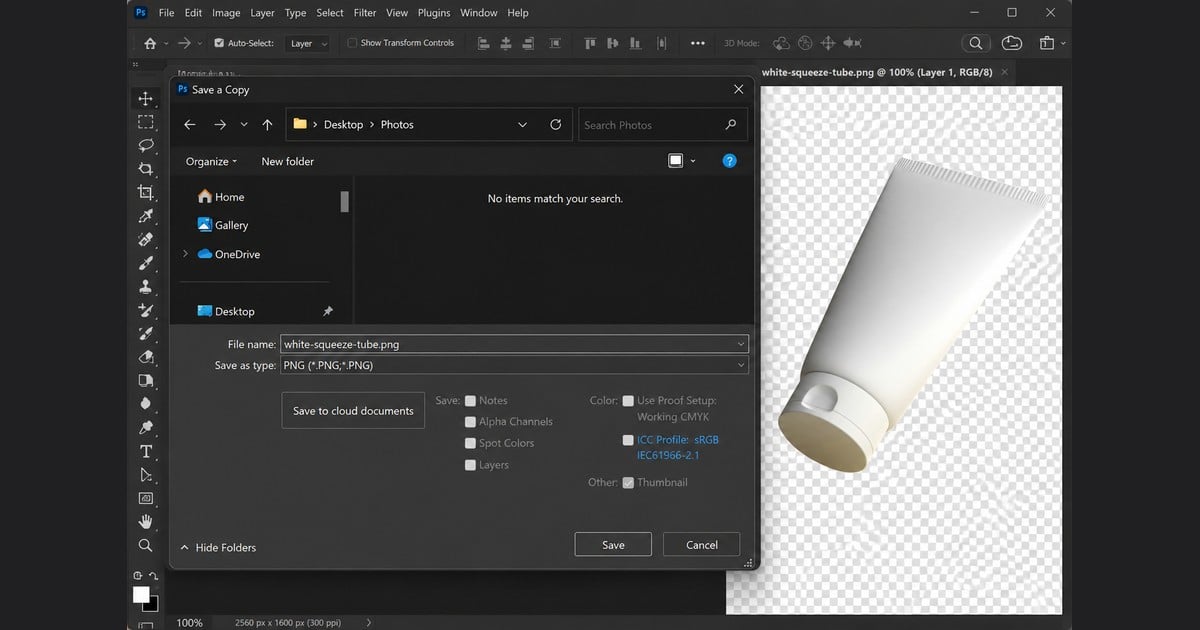Open the Auto-Select Layer dropdown

(308, 43)
